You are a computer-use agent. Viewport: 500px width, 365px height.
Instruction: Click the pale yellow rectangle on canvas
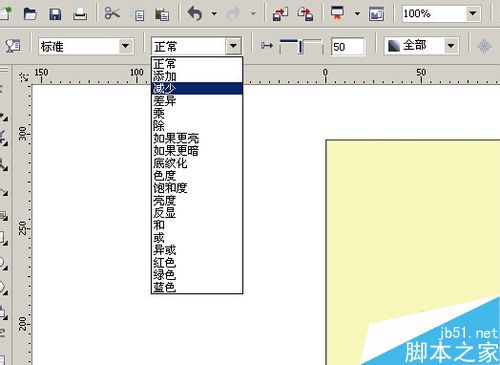pos(413,227)
